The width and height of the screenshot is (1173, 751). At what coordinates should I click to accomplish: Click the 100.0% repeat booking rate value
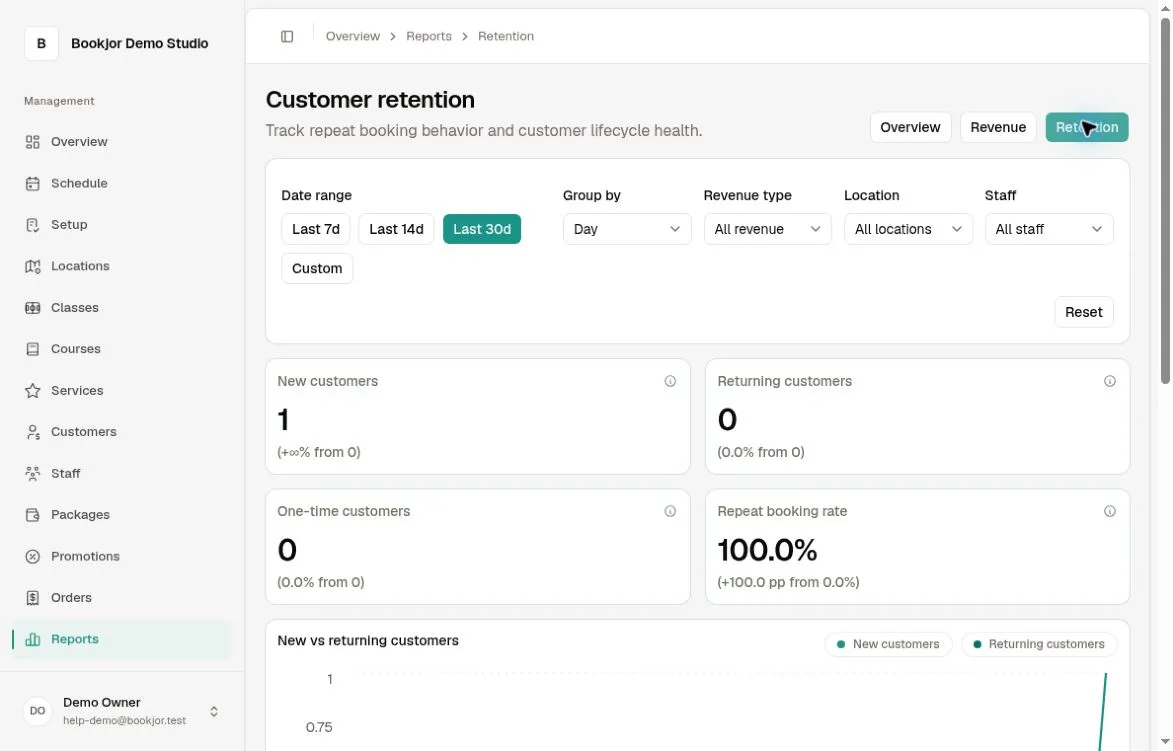click(x=768, y=550)
